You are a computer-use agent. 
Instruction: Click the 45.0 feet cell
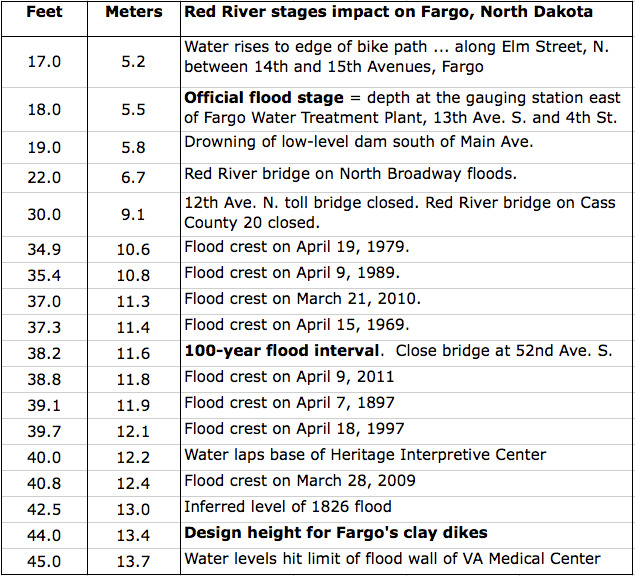pos(44,560)
